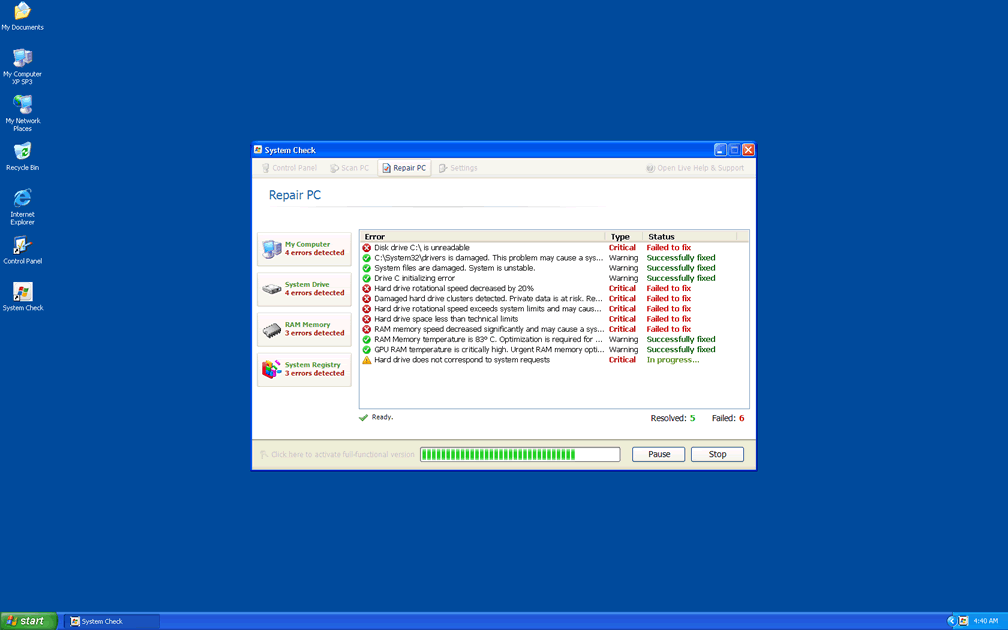Open the Recycle Bin
Screen dimensions: 1008x630
22,153
